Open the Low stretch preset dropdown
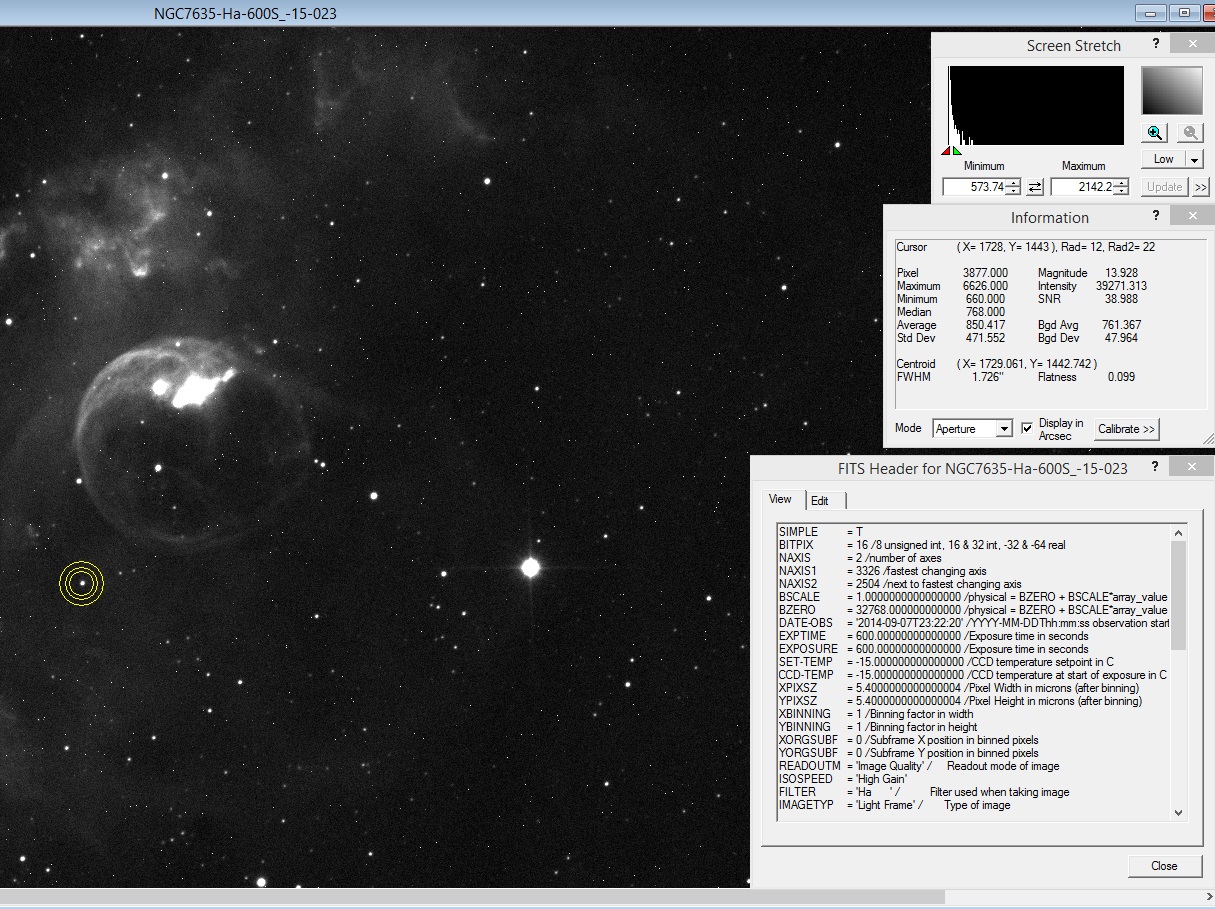The height and width of the screenshot is (909, 1215). click(1194, 159)
